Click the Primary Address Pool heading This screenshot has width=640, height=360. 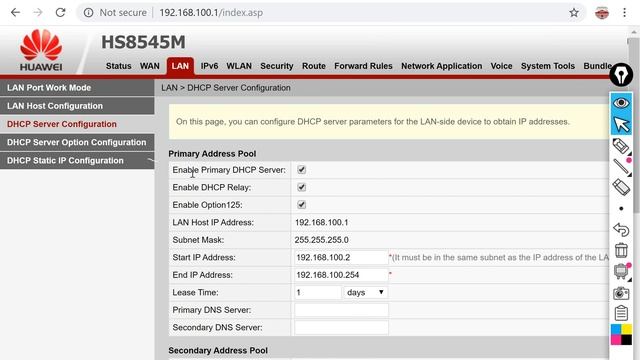tap(212, 154)
